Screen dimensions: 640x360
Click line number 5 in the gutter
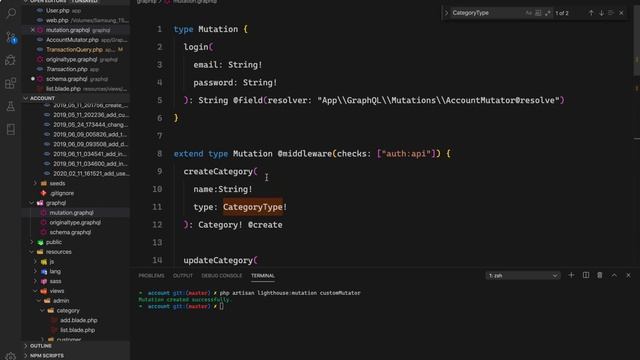click(x=160, y=100)
